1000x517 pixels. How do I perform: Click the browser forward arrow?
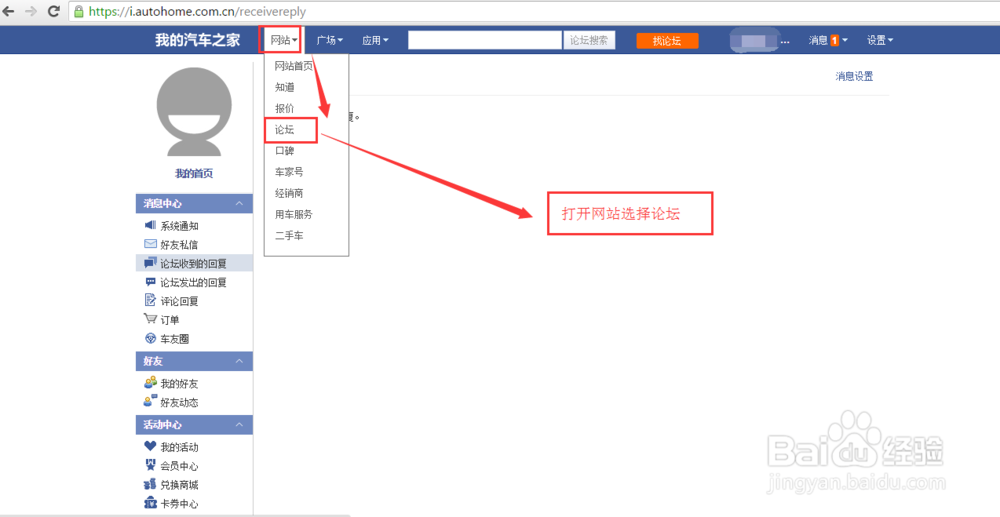pos(31,11)
